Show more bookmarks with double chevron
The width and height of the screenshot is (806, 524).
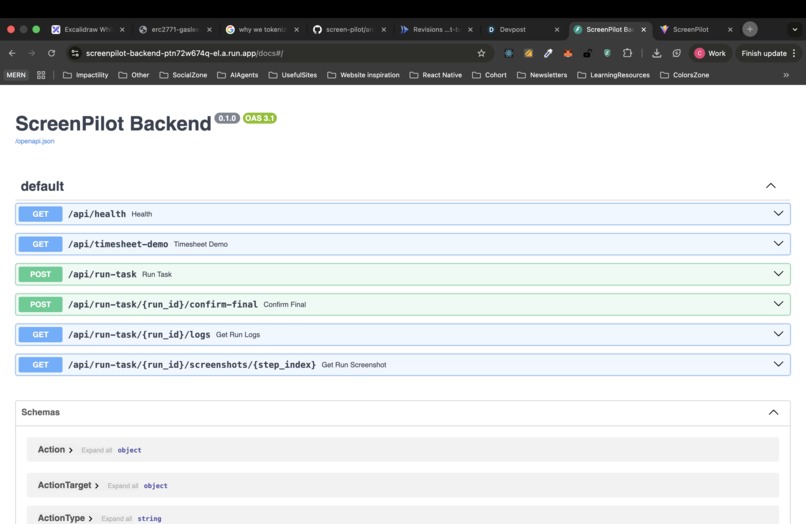(786, 75)
